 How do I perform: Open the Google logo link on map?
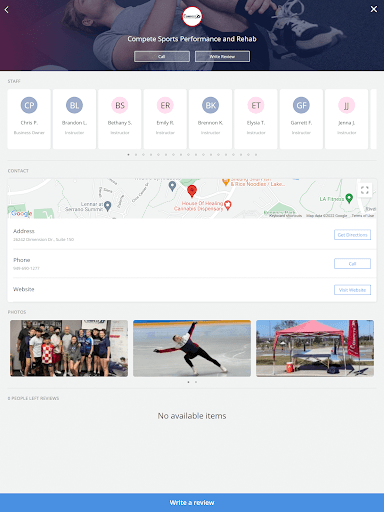point(22,213)
